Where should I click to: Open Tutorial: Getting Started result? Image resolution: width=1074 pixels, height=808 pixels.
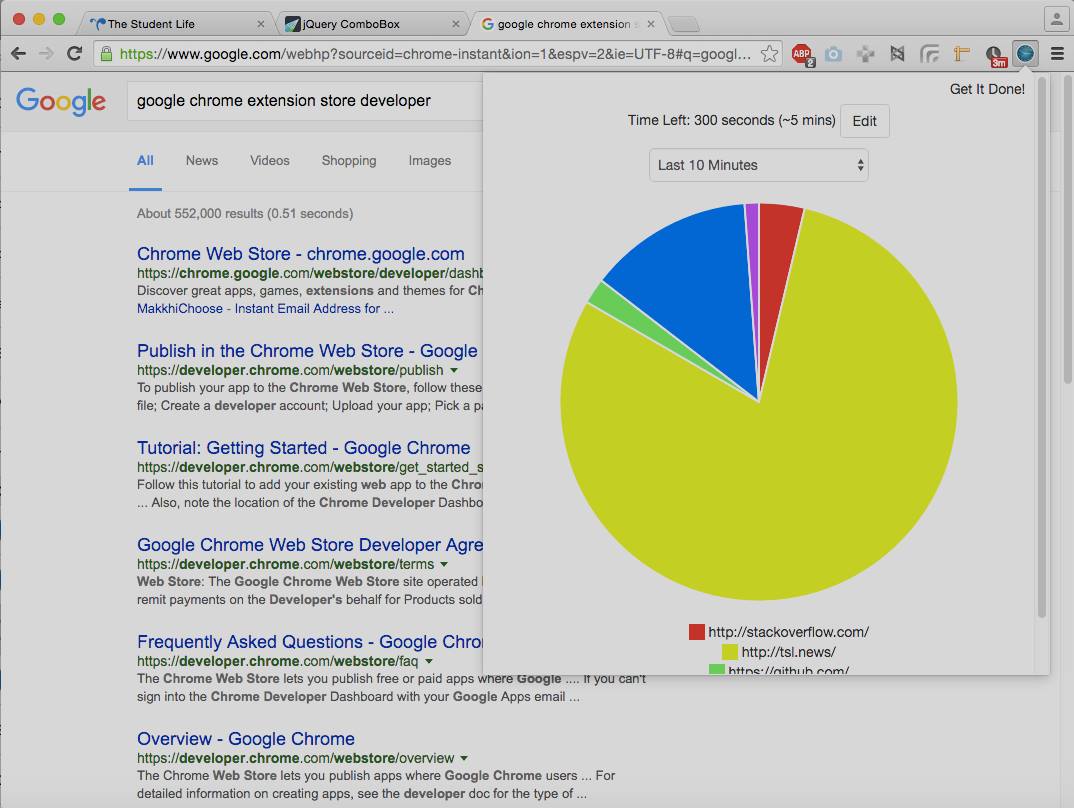(303, 448)
